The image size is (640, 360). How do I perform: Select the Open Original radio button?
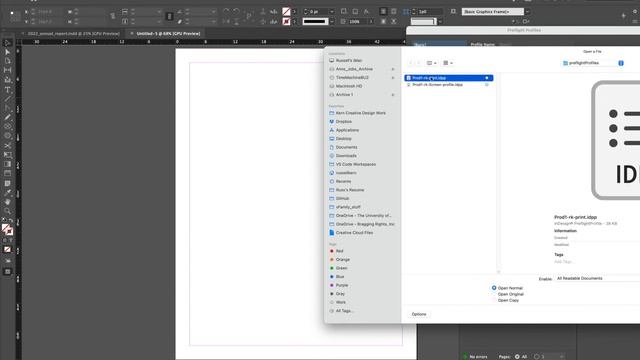pyautogui.click(x=494, y=294)
